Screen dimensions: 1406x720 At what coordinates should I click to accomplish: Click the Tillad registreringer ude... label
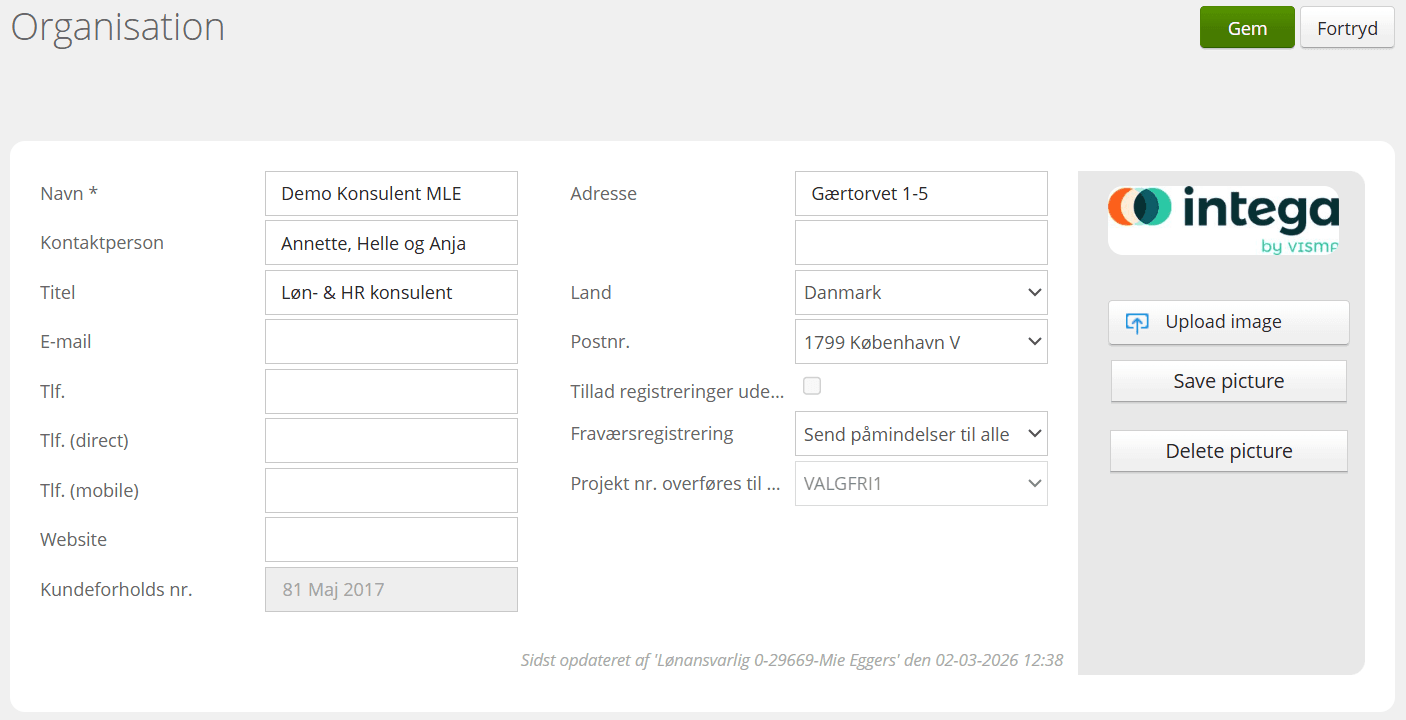tap(677, 392)
